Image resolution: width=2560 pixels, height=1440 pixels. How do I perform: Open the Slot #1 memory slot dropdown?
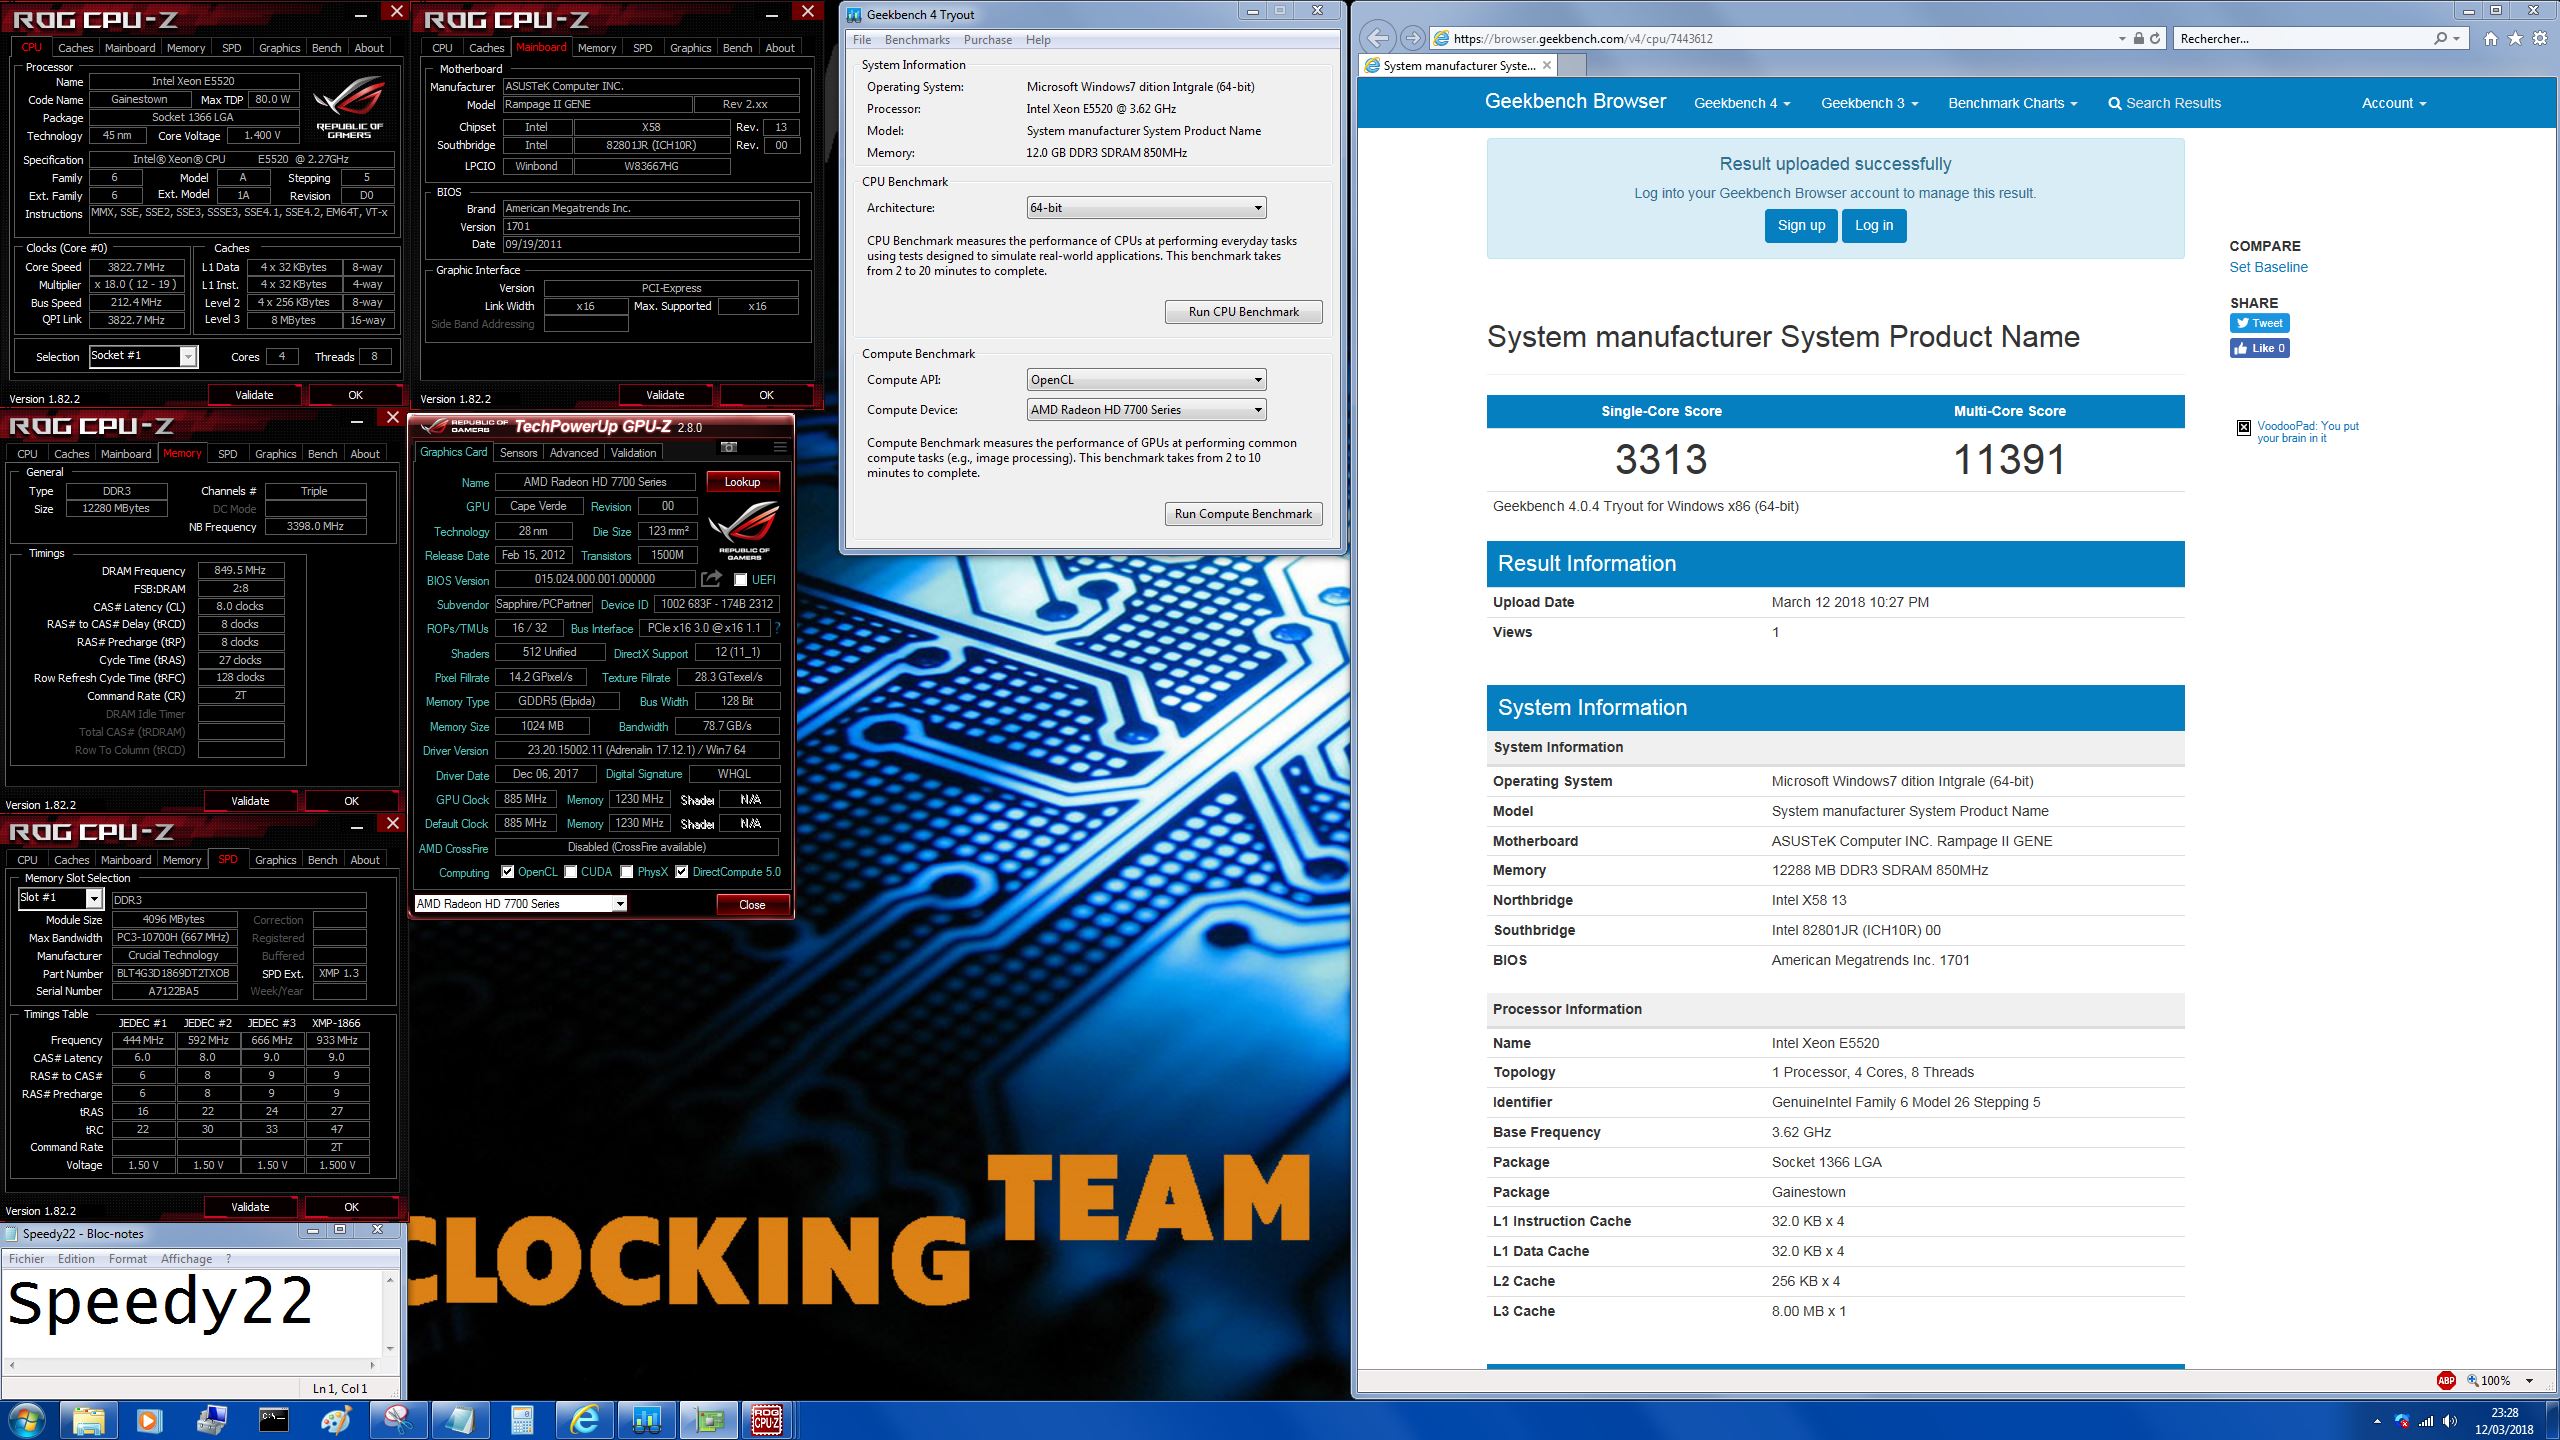(x=59, y=898)
